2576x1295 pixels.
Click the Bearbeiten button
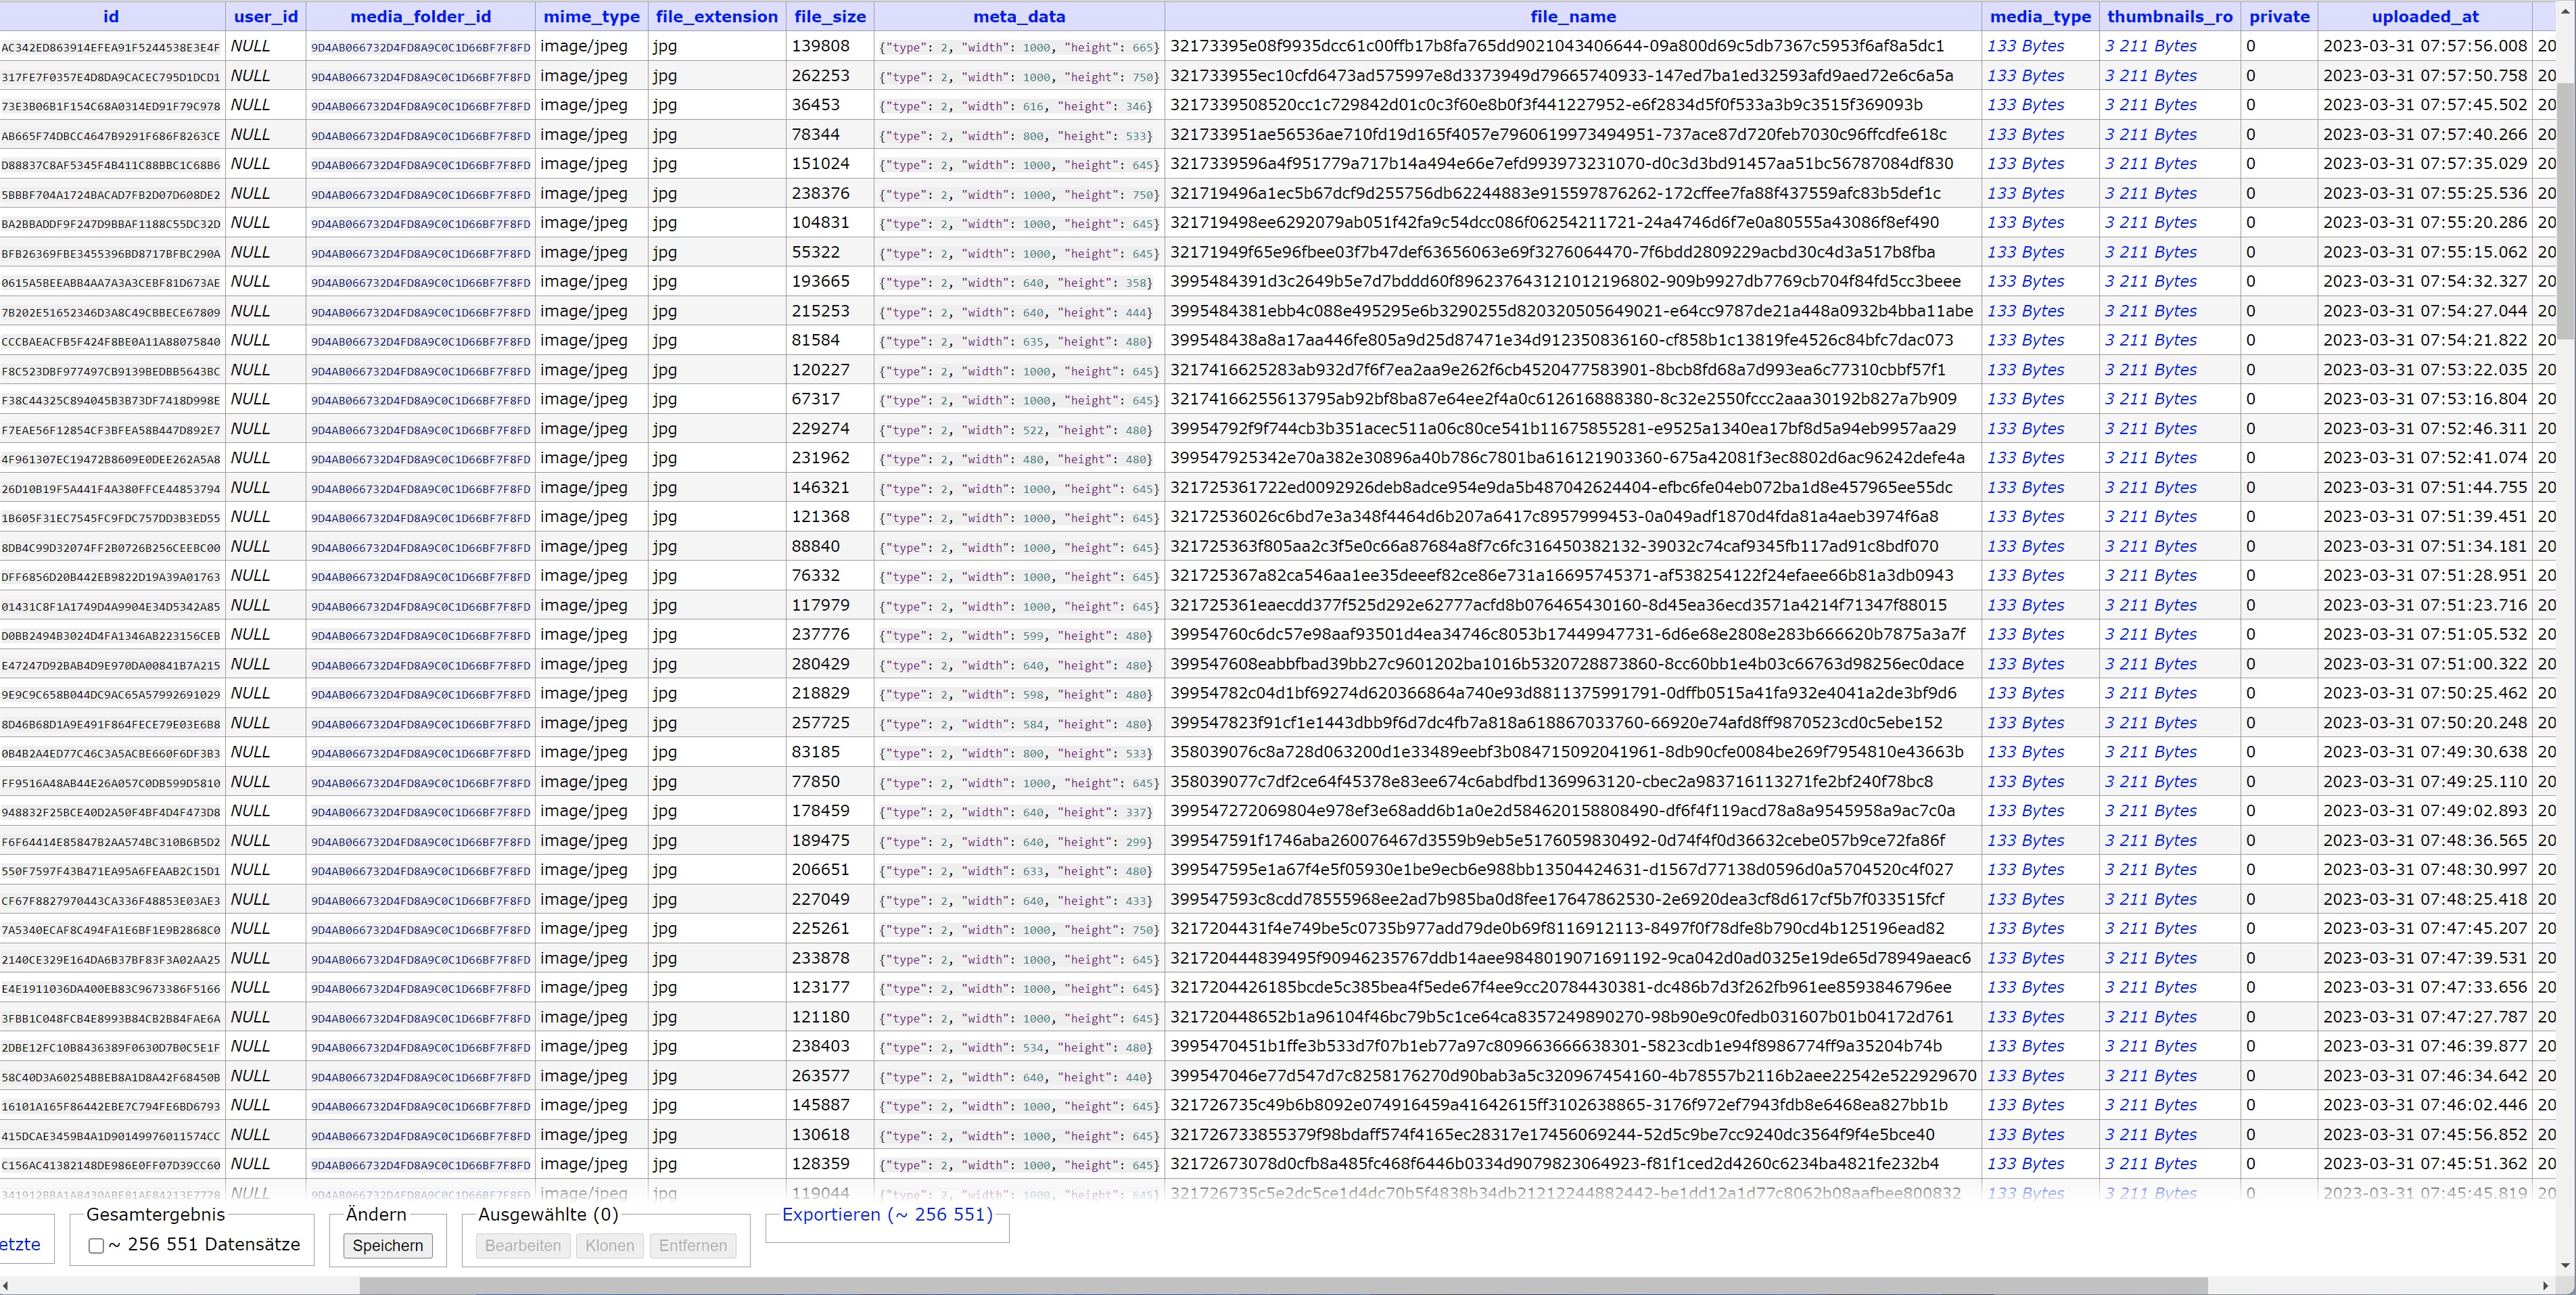pyautogui.click(x=523, y=1245)
